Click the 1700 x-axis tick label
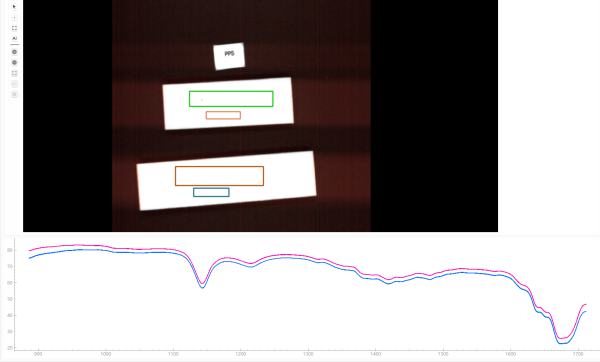The height and width of the screenshot is (362, 600). (x=578, y=354)
